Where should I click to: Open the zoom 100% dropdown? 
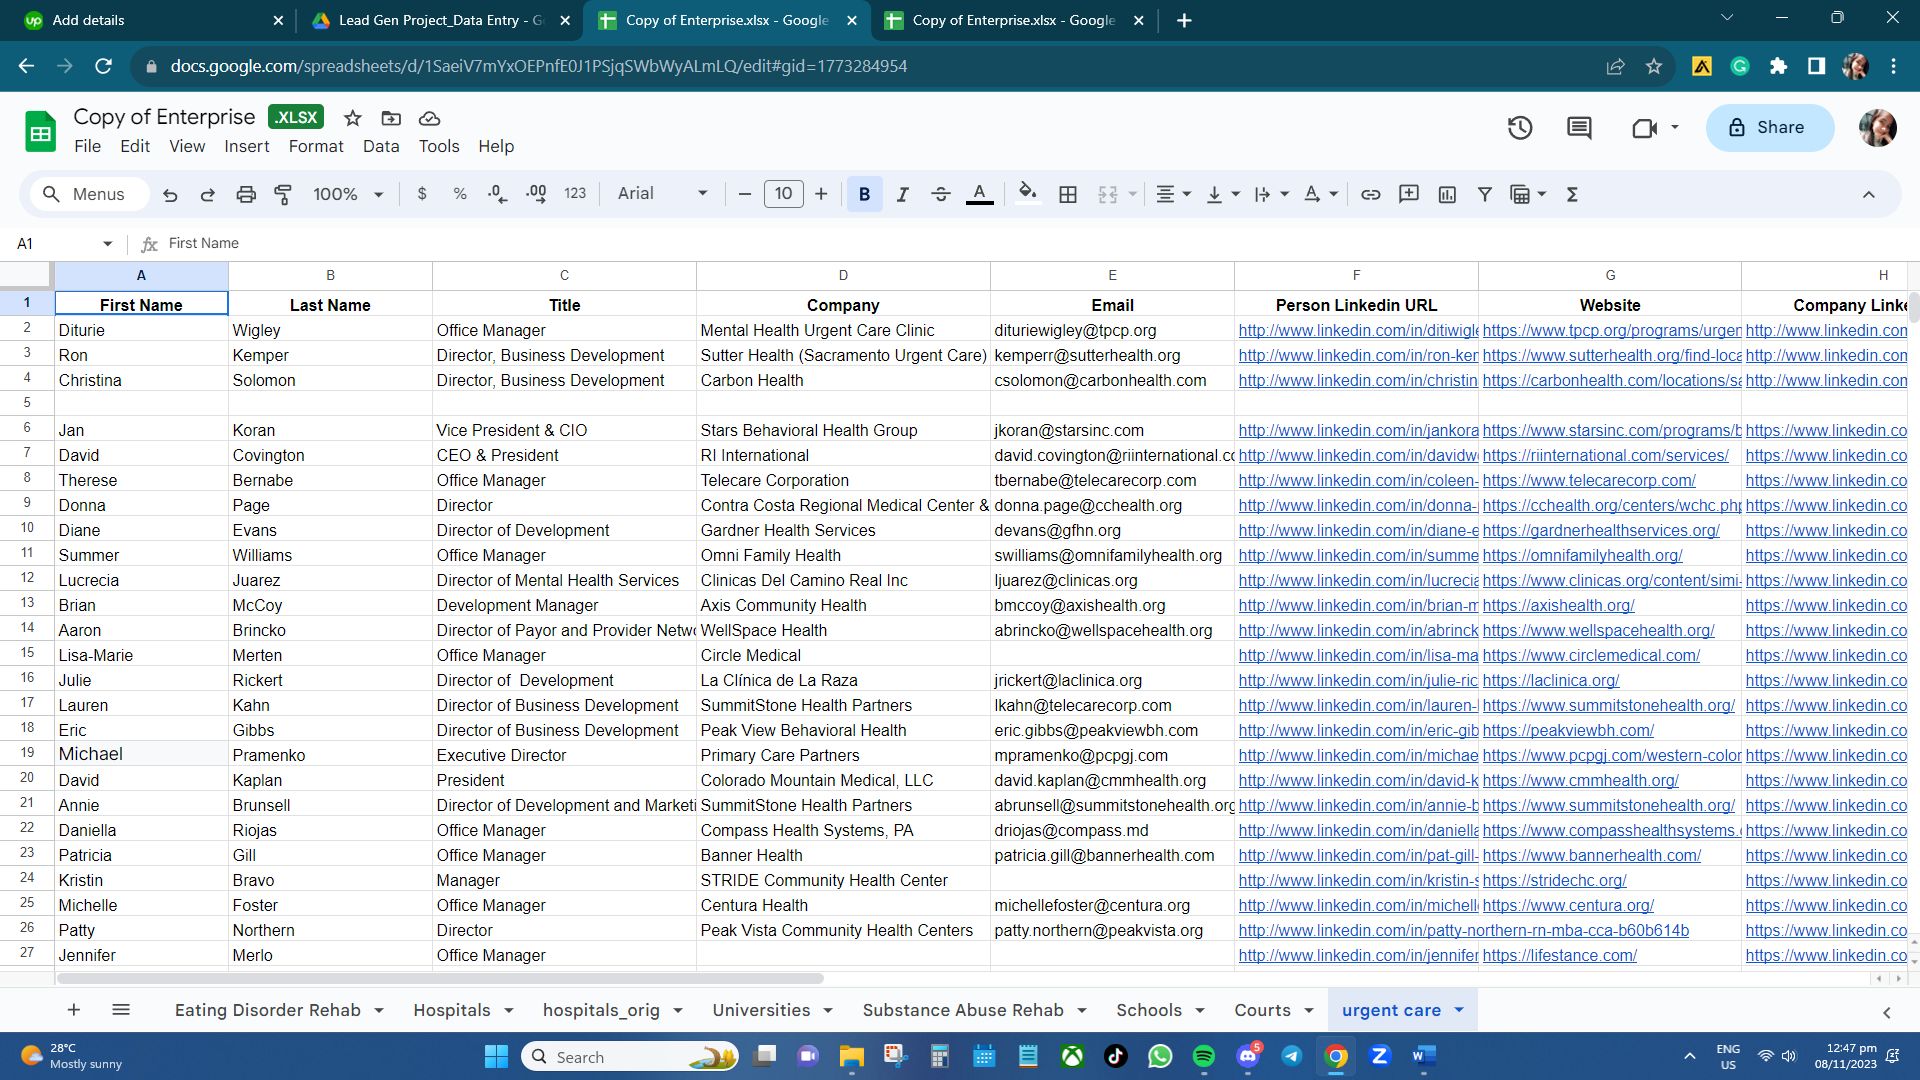347,195
